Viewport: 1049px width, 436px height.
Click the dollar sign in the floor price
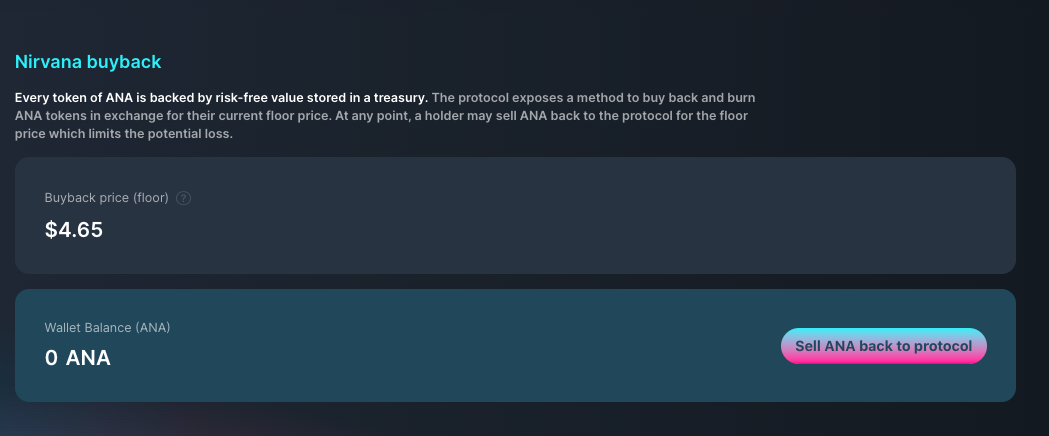(51, 230)
